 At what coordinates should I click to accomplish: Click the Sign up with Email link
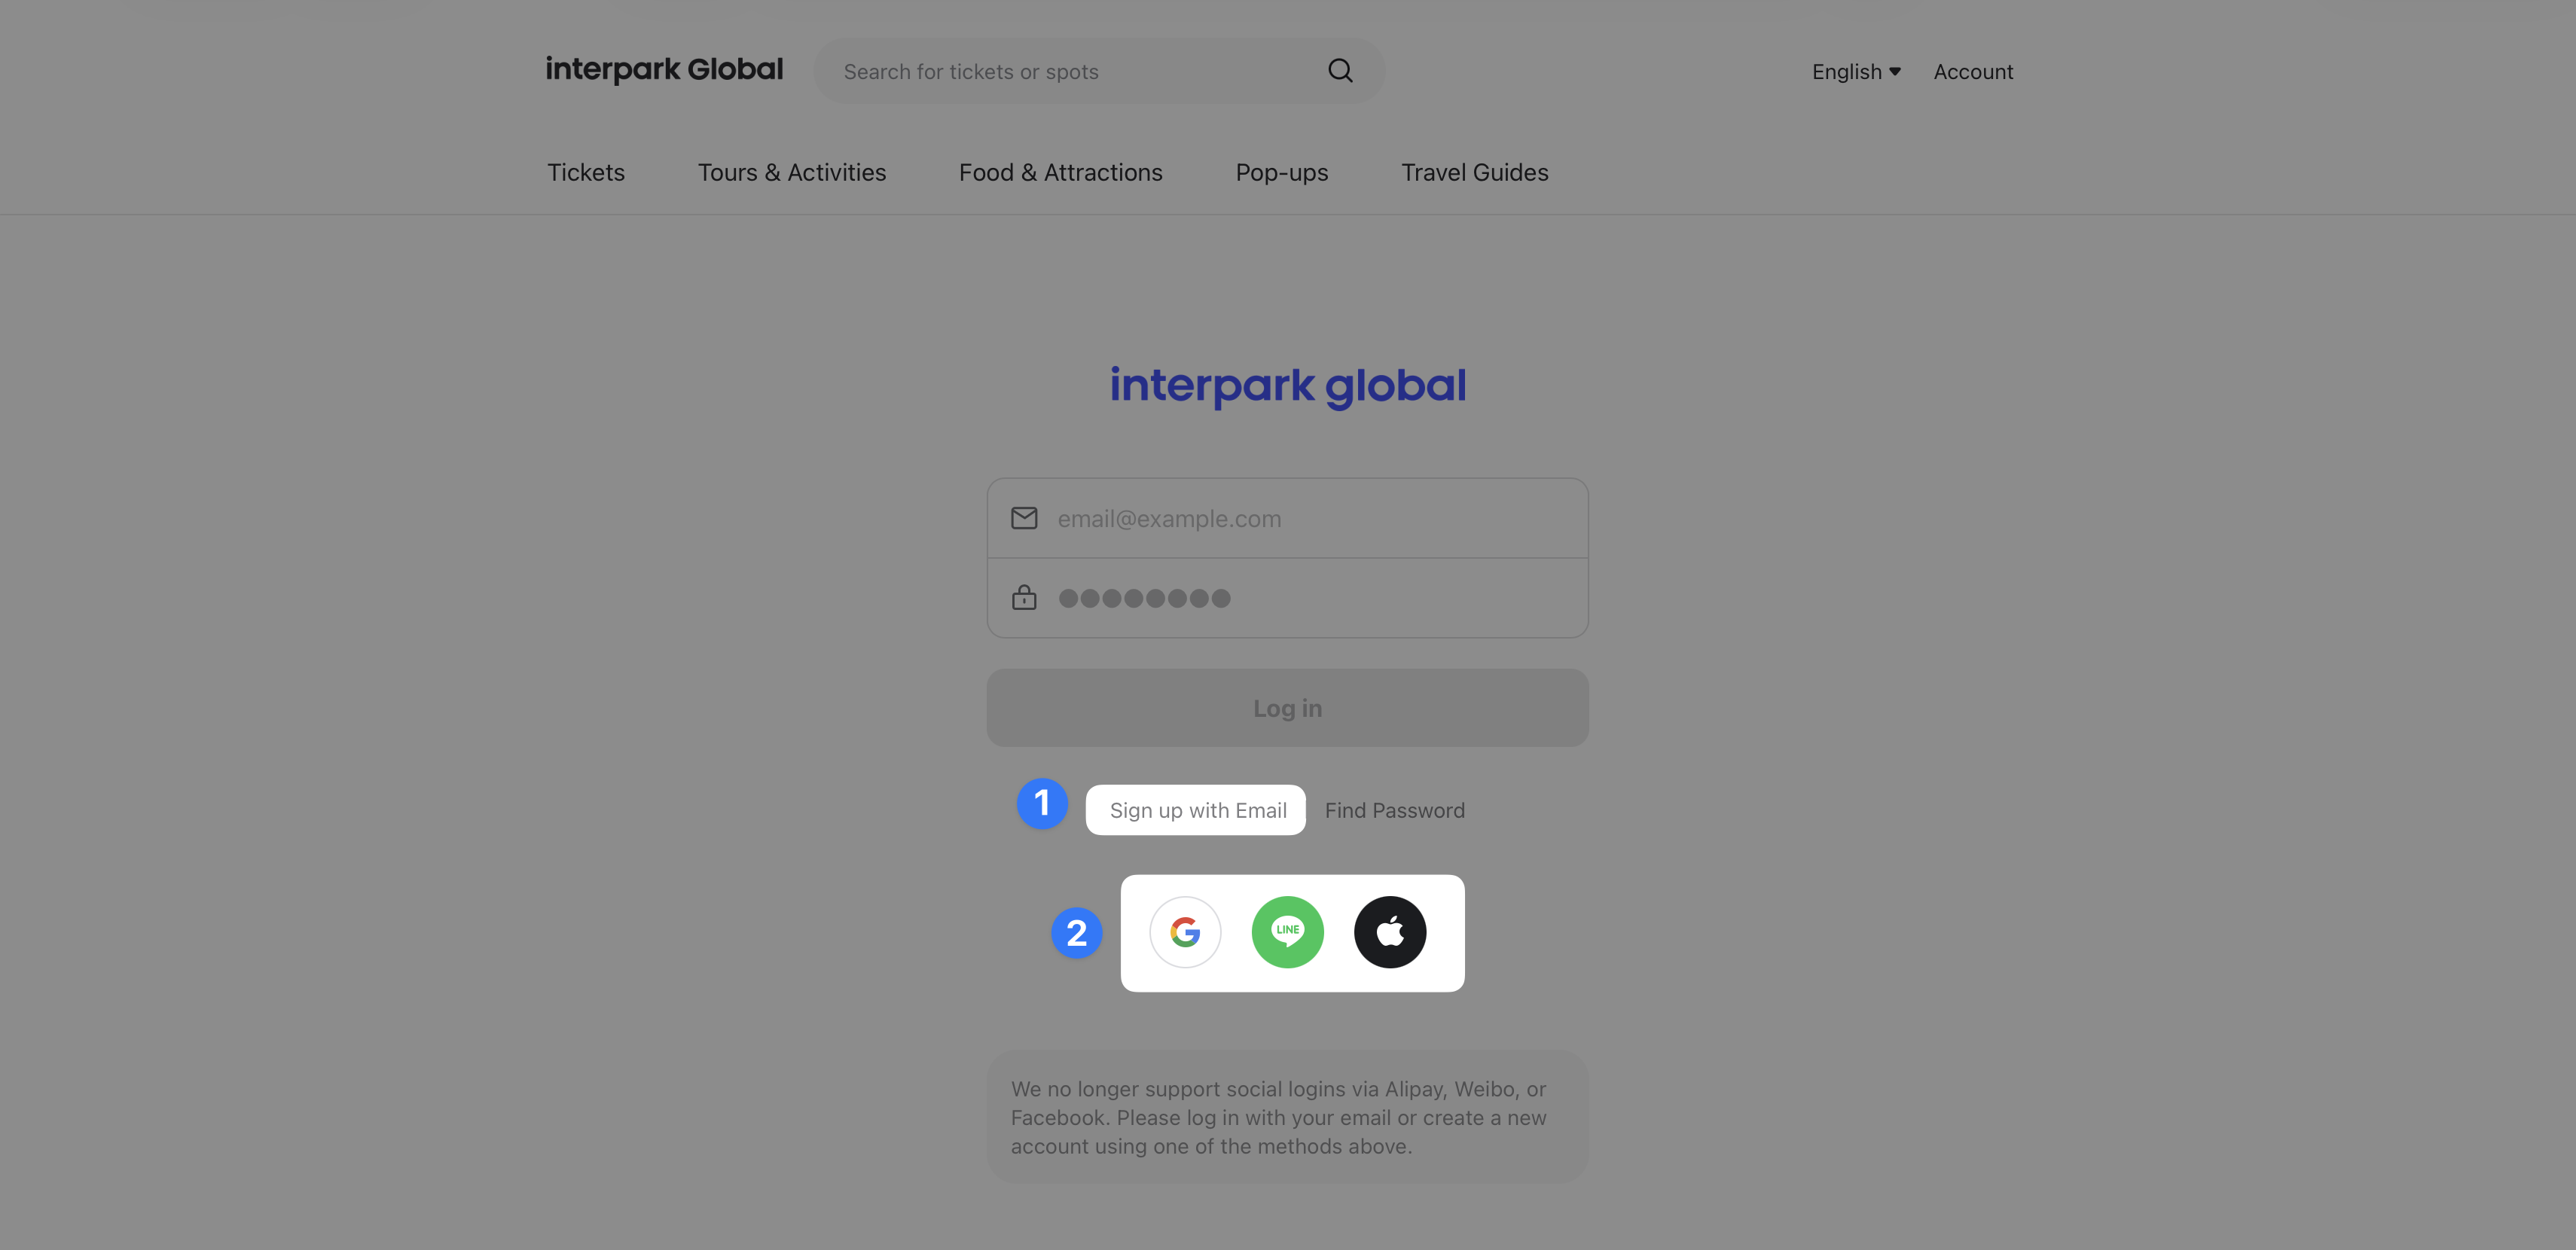[1197, 810]
